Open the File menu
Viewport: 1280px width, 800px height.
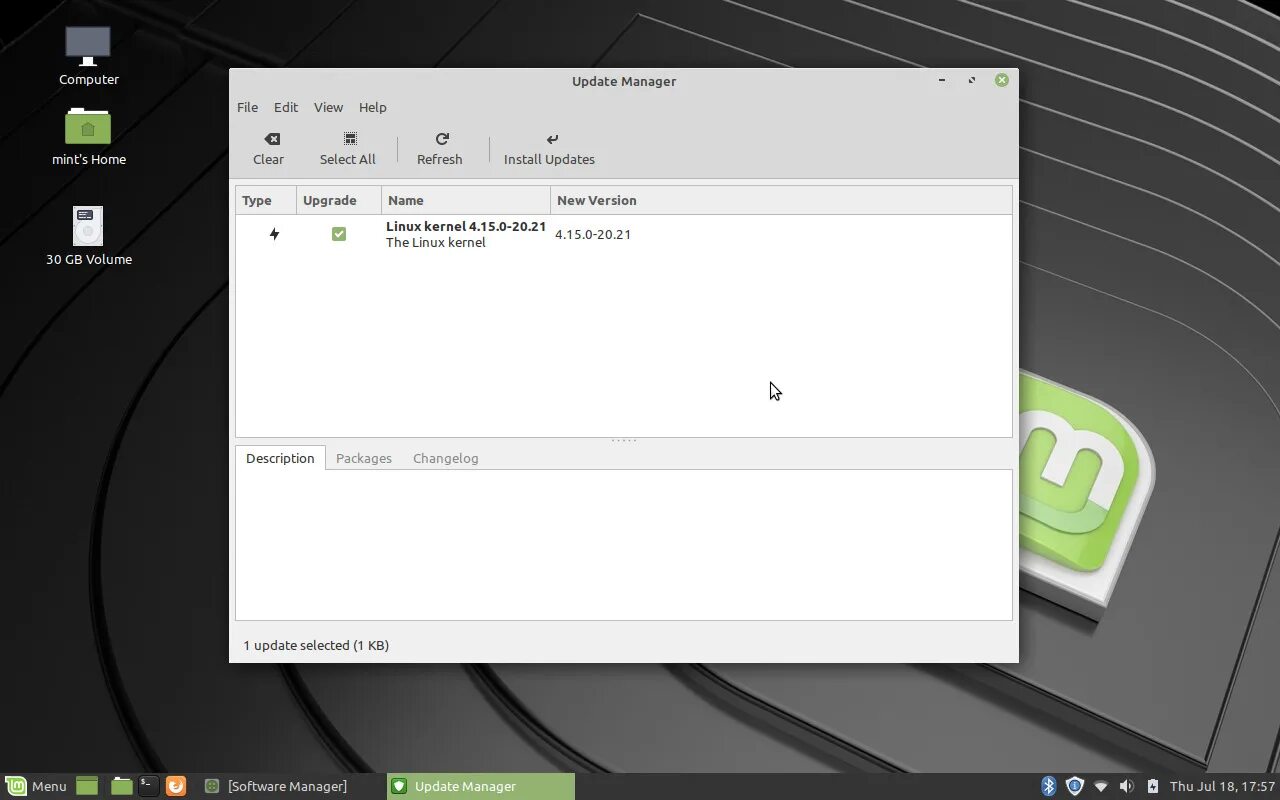tap(247, 107)
